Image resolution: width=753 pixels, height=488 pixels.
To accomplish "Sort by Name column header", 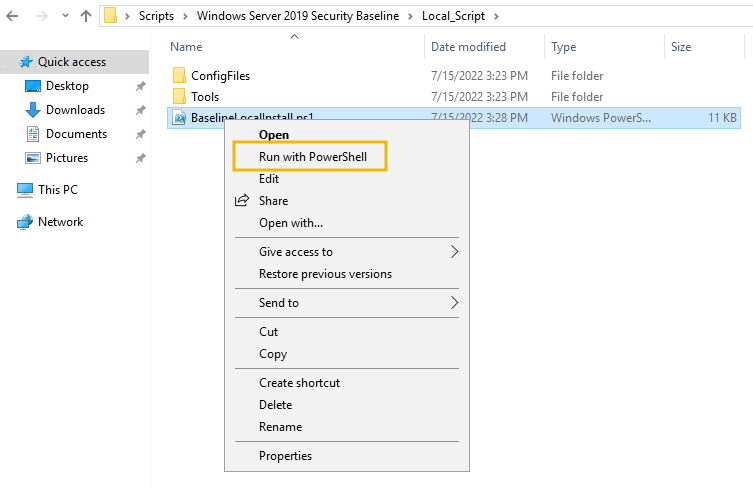I will coord(186,47).
